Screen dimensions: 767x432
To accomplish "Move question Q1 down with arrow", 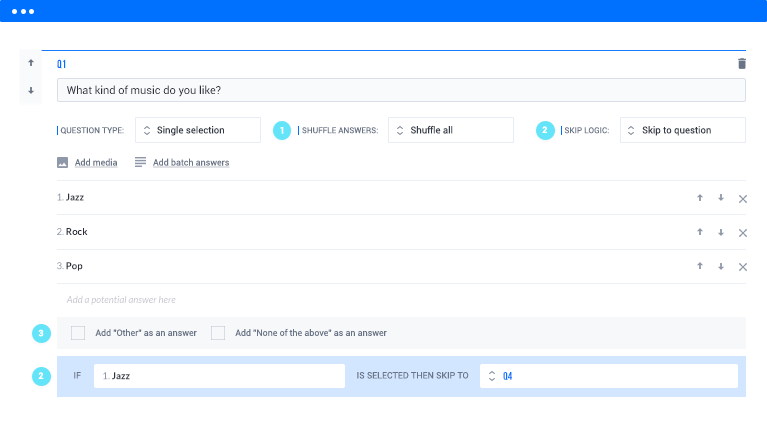I will pyautogui.click(x=31, y=91).
